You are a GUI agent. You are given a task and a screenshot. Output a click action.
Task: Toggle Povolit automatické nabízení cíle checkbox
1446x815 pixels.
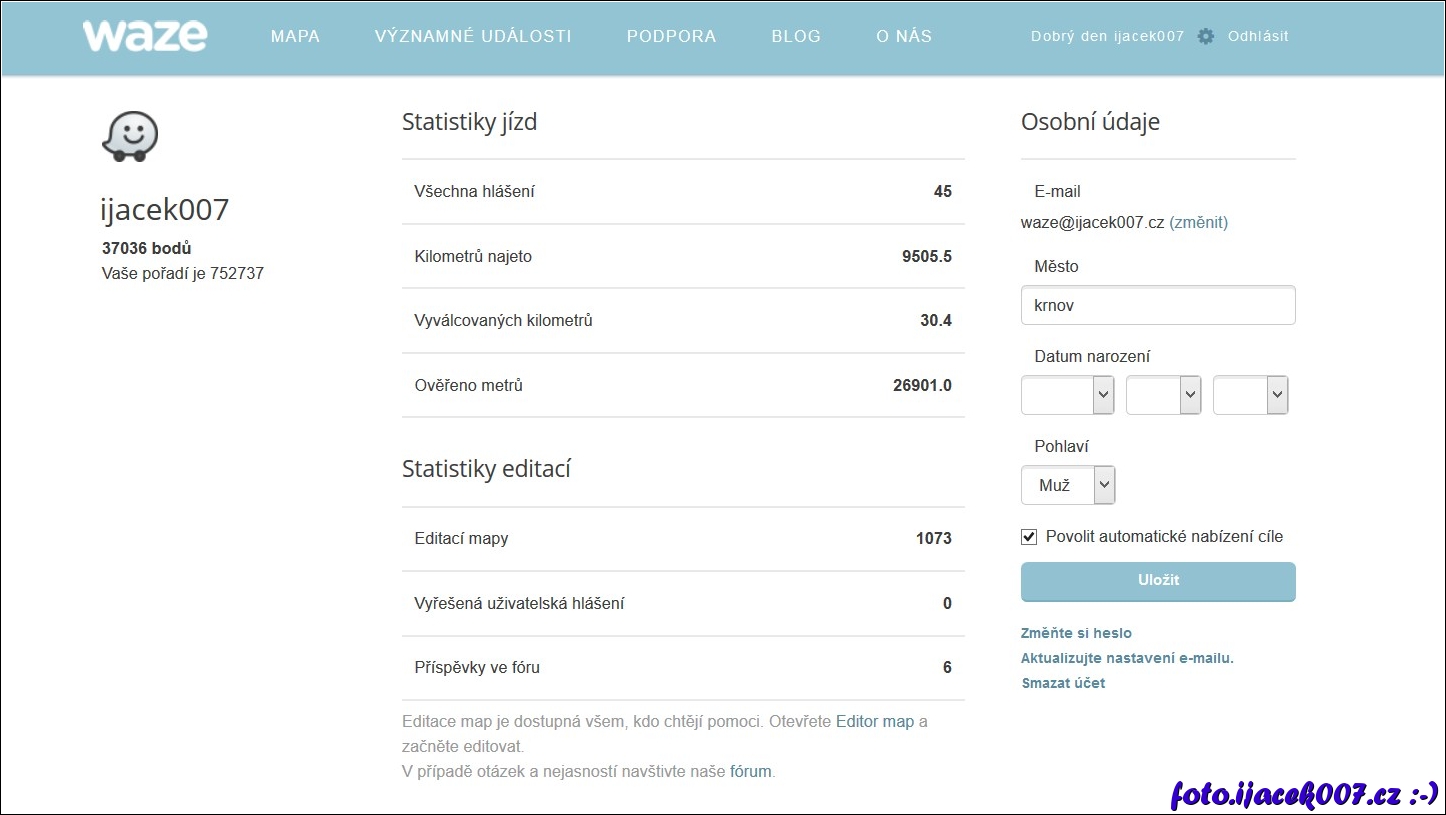1029,537
